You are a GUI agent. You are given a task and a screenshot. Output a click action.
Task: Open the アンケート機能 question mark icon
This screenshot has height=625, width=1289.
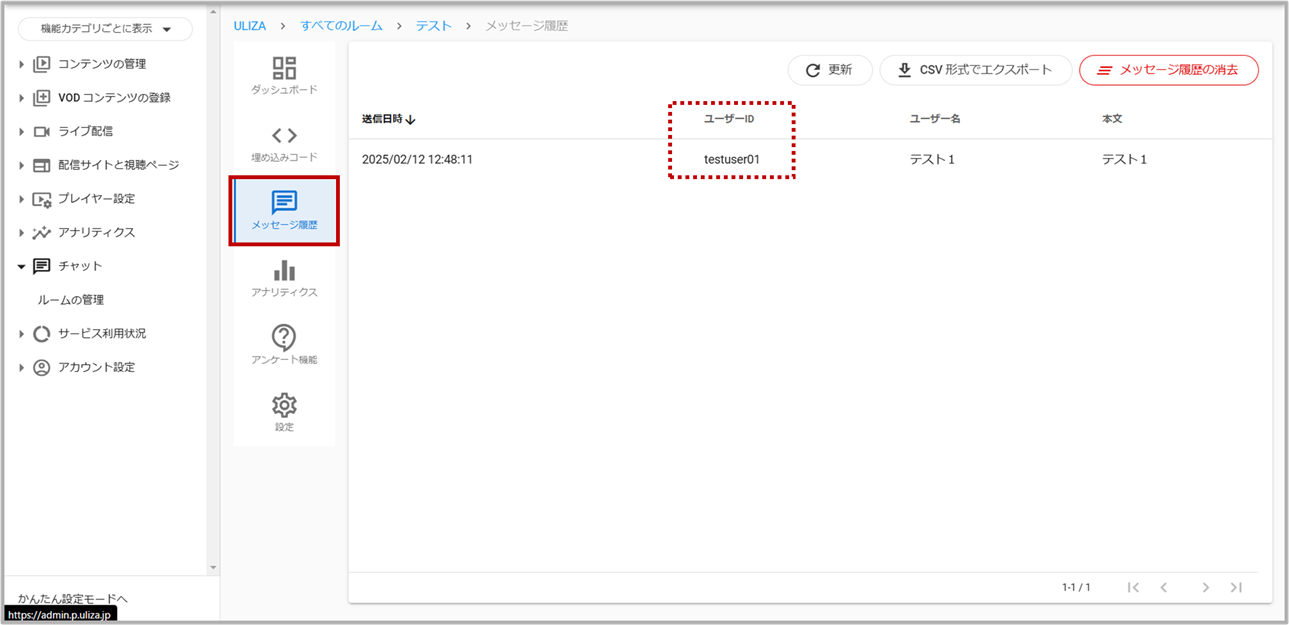(284, 337)
